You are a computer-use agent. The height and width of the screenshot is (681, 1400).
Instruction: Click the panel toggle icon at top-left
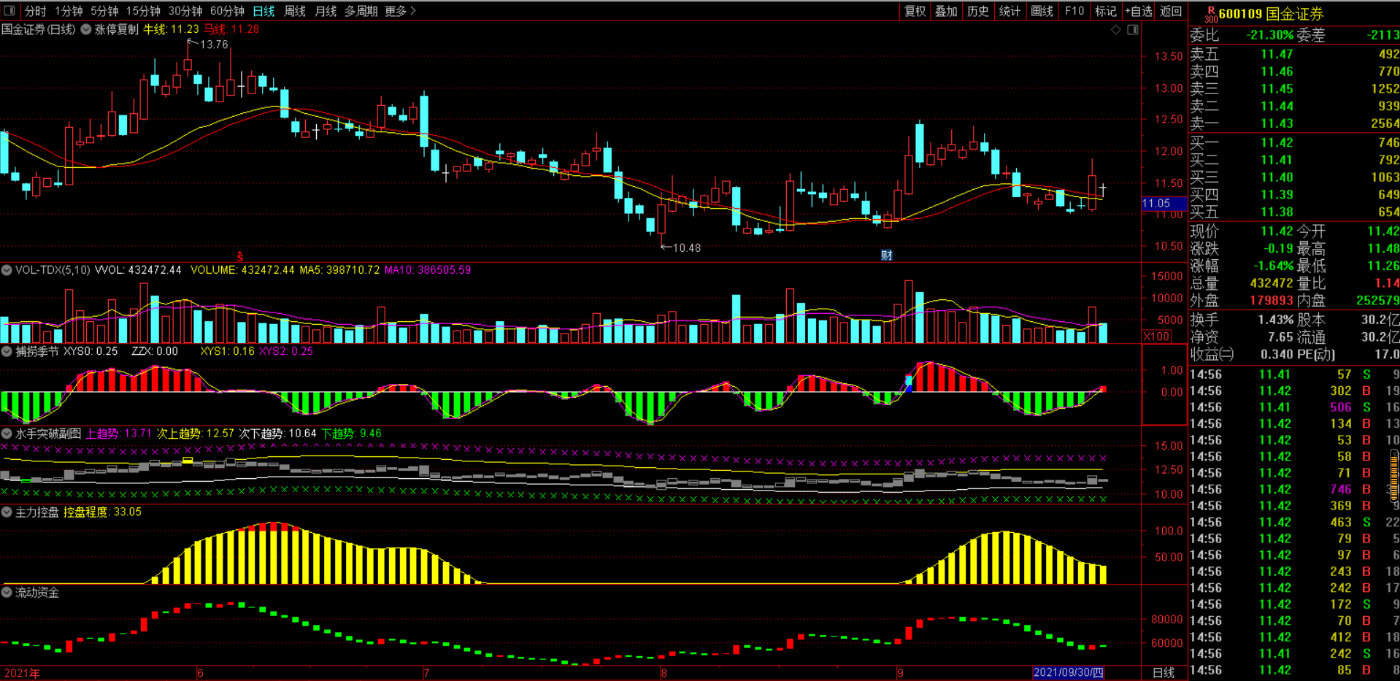coord(9,11)
